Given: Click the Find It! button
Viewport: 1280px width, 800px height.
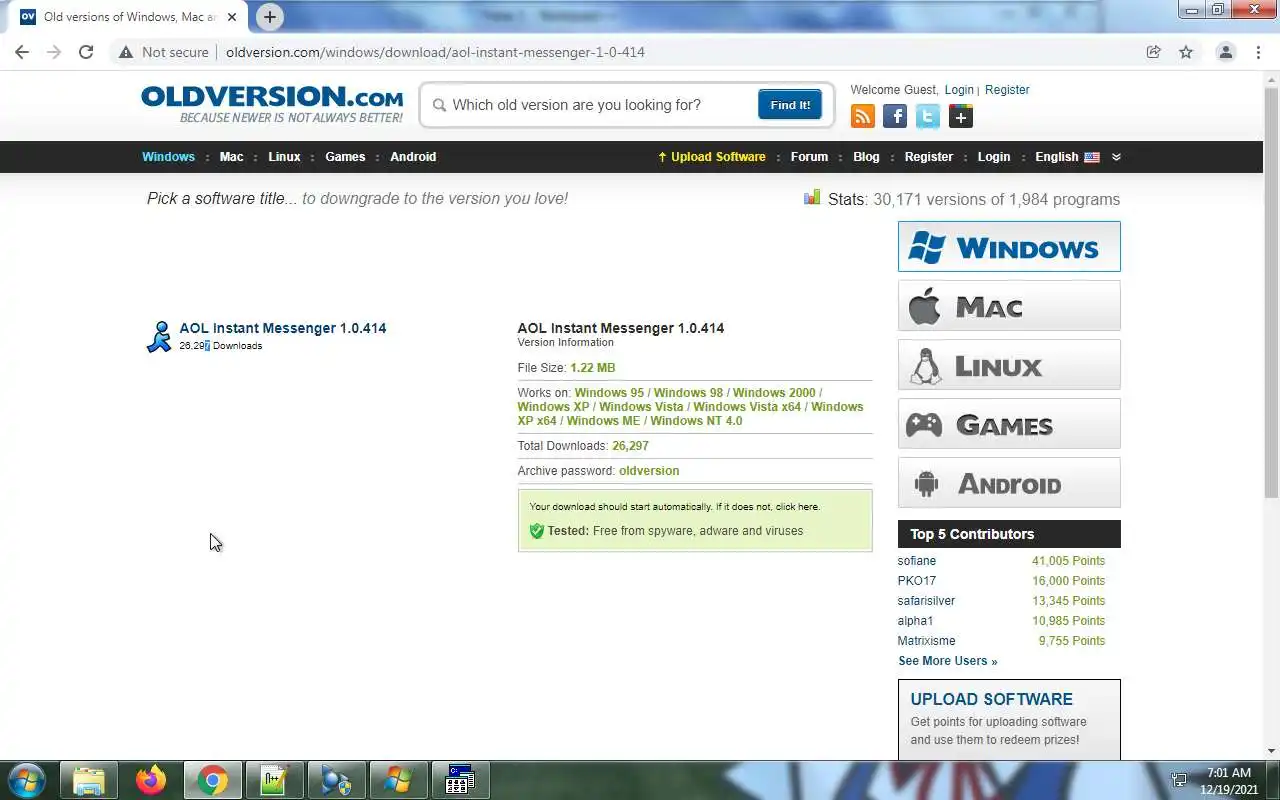Looking at the screenshot, I should pyautogui.click(x=790, y=105).
